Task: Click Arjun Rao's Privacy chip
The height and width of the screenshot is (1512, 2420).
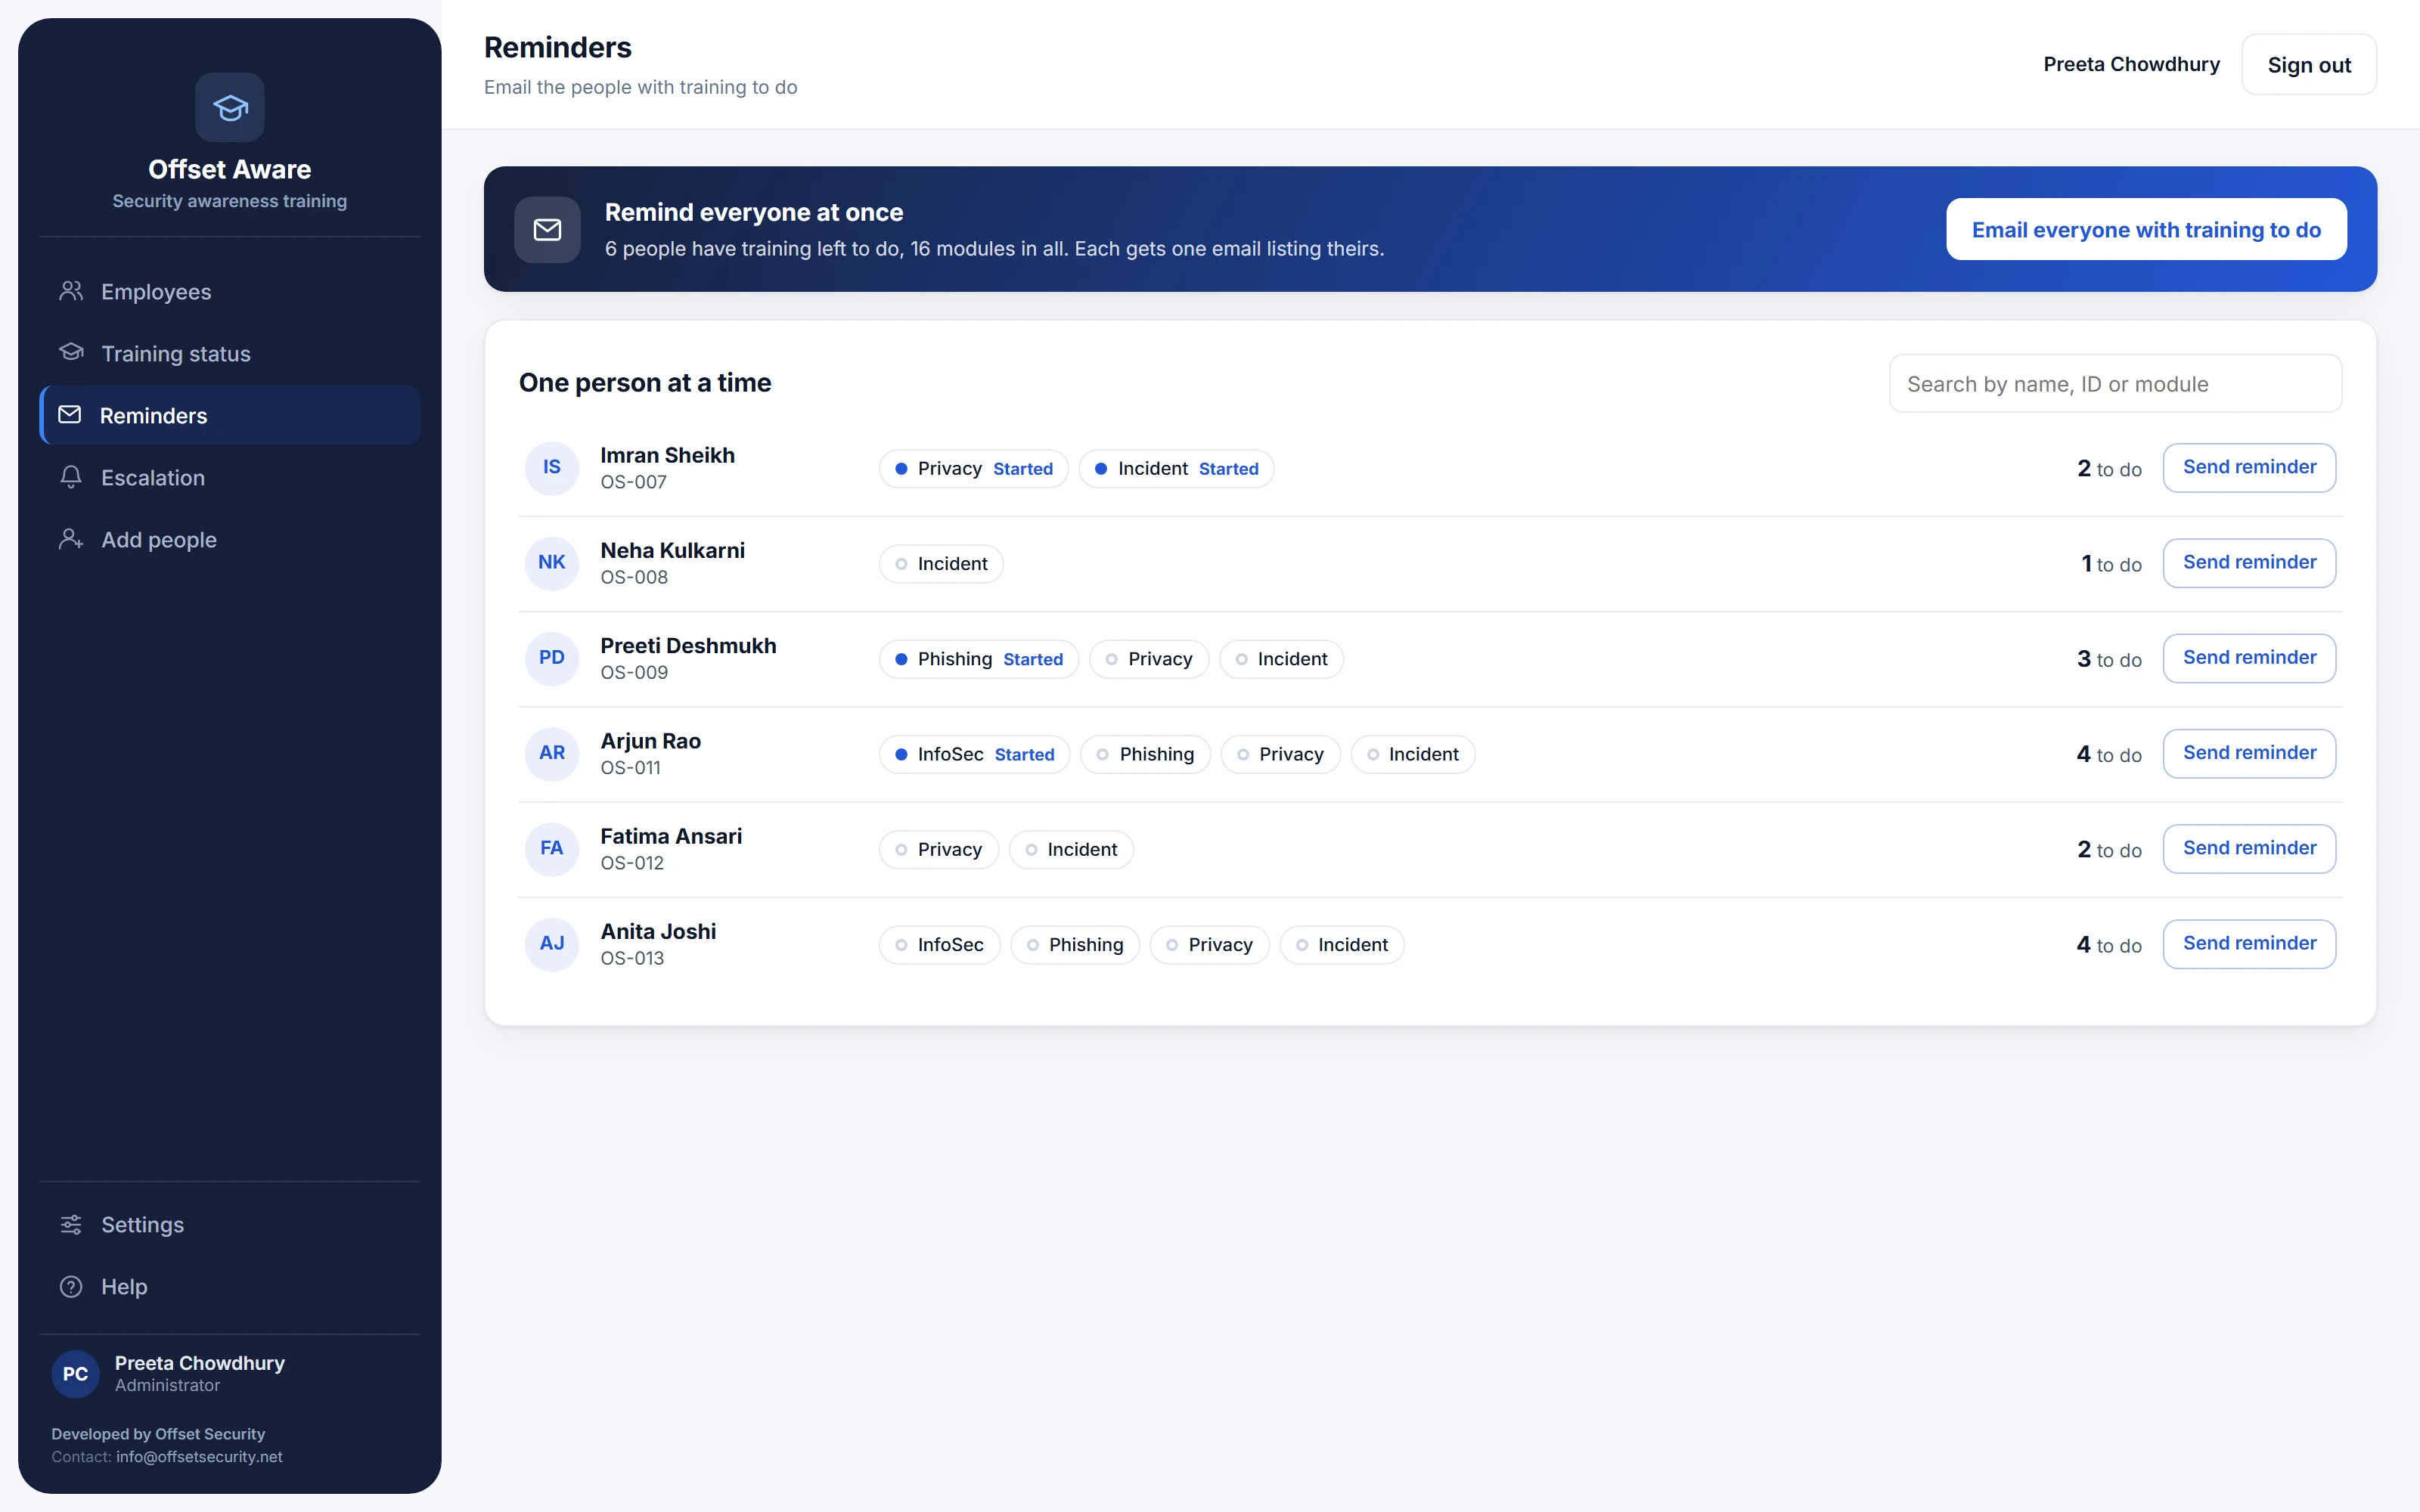Action: tap(1281, 754)
